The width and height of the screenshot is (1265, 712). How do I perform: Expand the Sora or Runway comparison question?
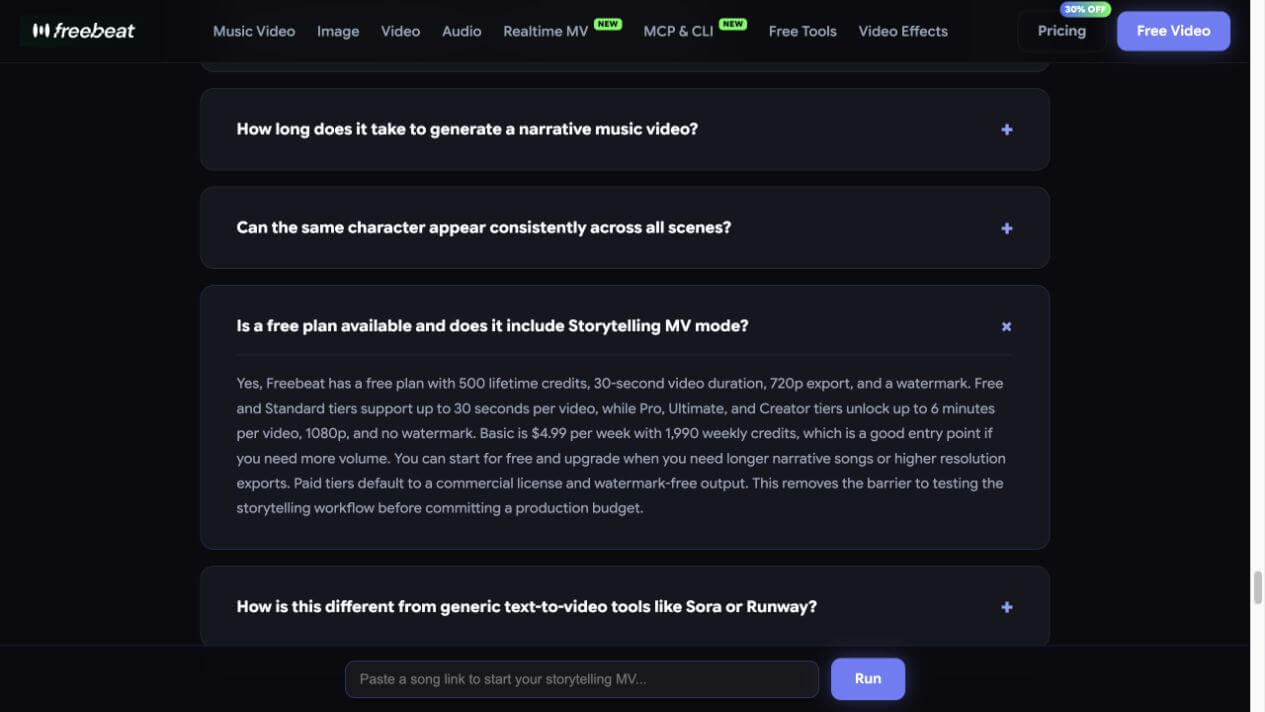coord(625,607)
